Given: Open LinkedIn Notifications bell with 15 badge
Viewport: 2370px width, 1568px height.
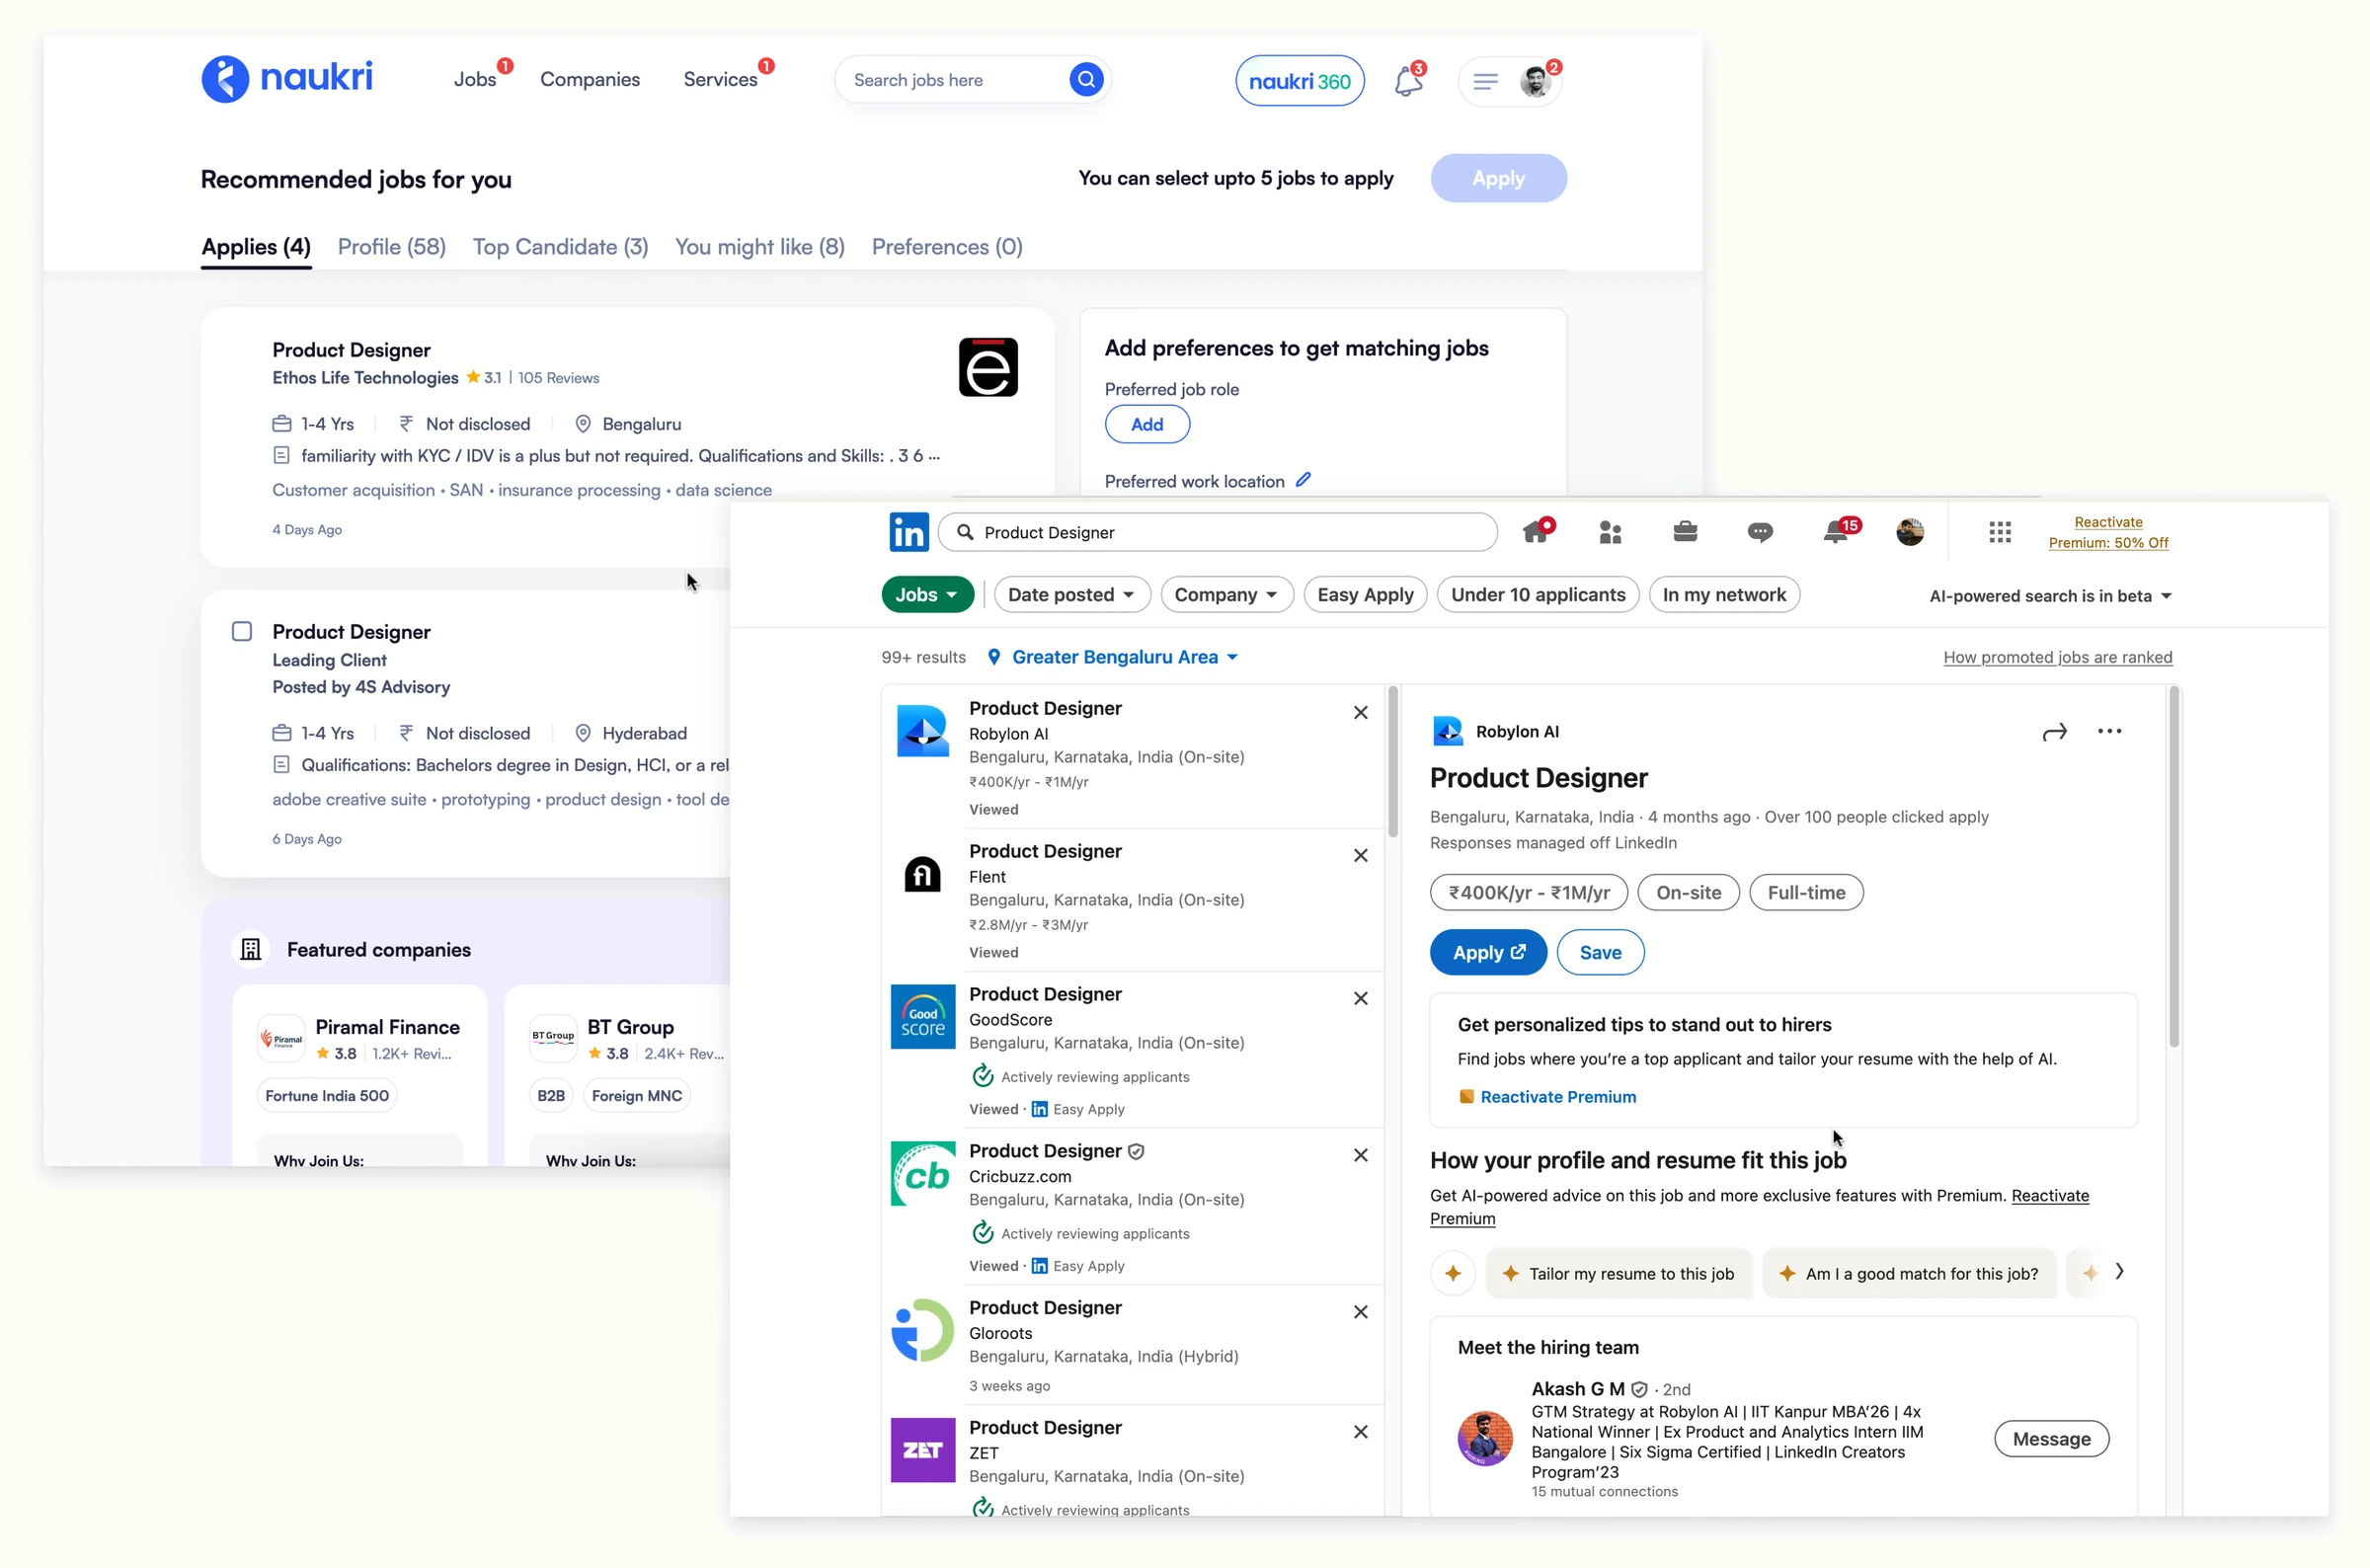Looking at the screenshot, I should pyautogui.click(x=1836, y=531).
